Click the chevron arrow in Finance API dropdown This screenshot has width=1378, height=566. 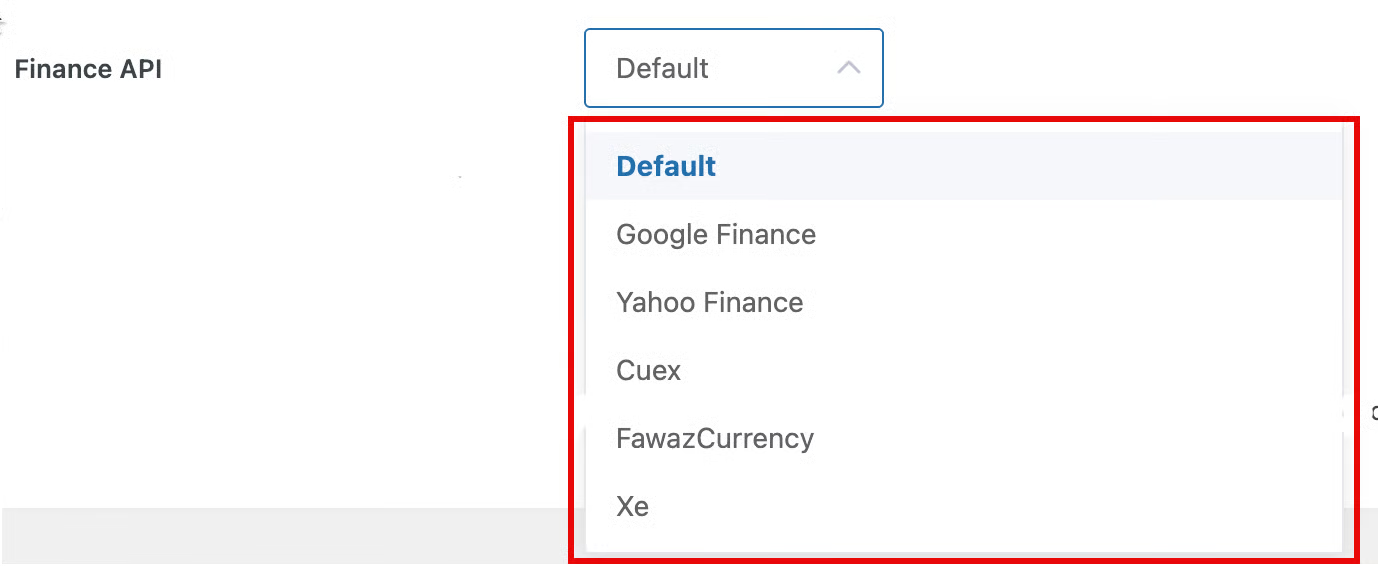pyautogui.click(x=848, y=68)
